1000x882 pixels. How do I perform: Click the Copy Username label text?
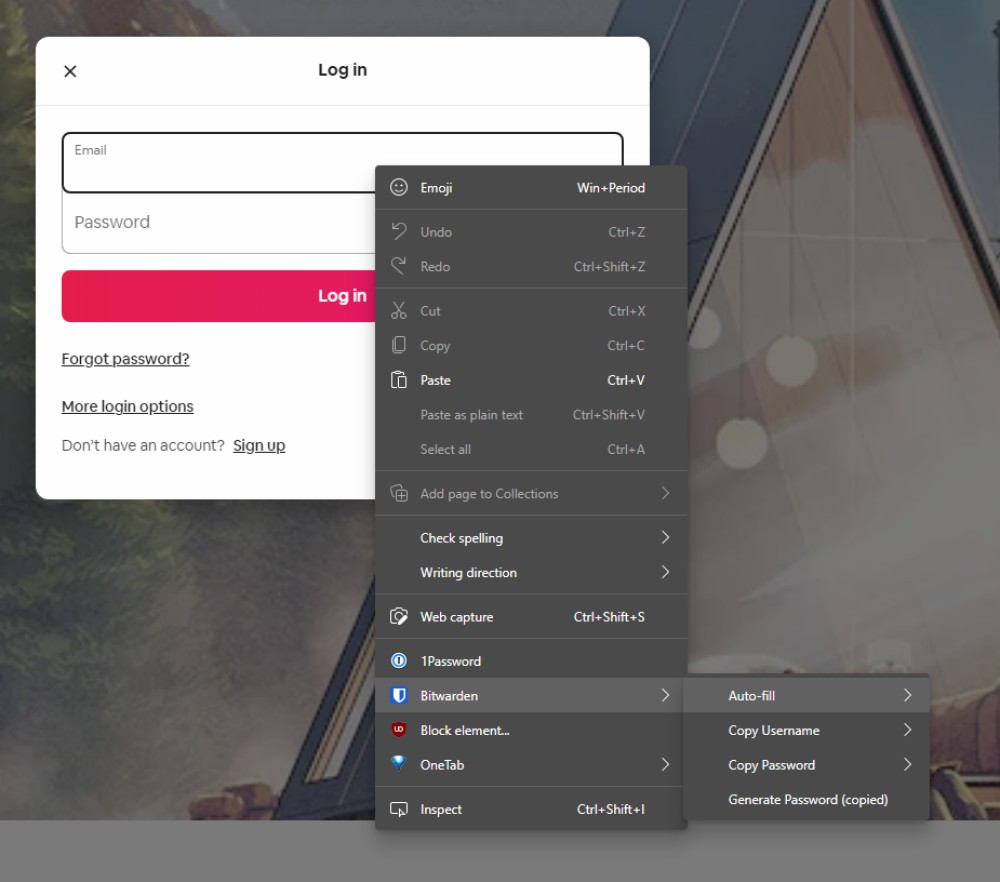(774, 730)
